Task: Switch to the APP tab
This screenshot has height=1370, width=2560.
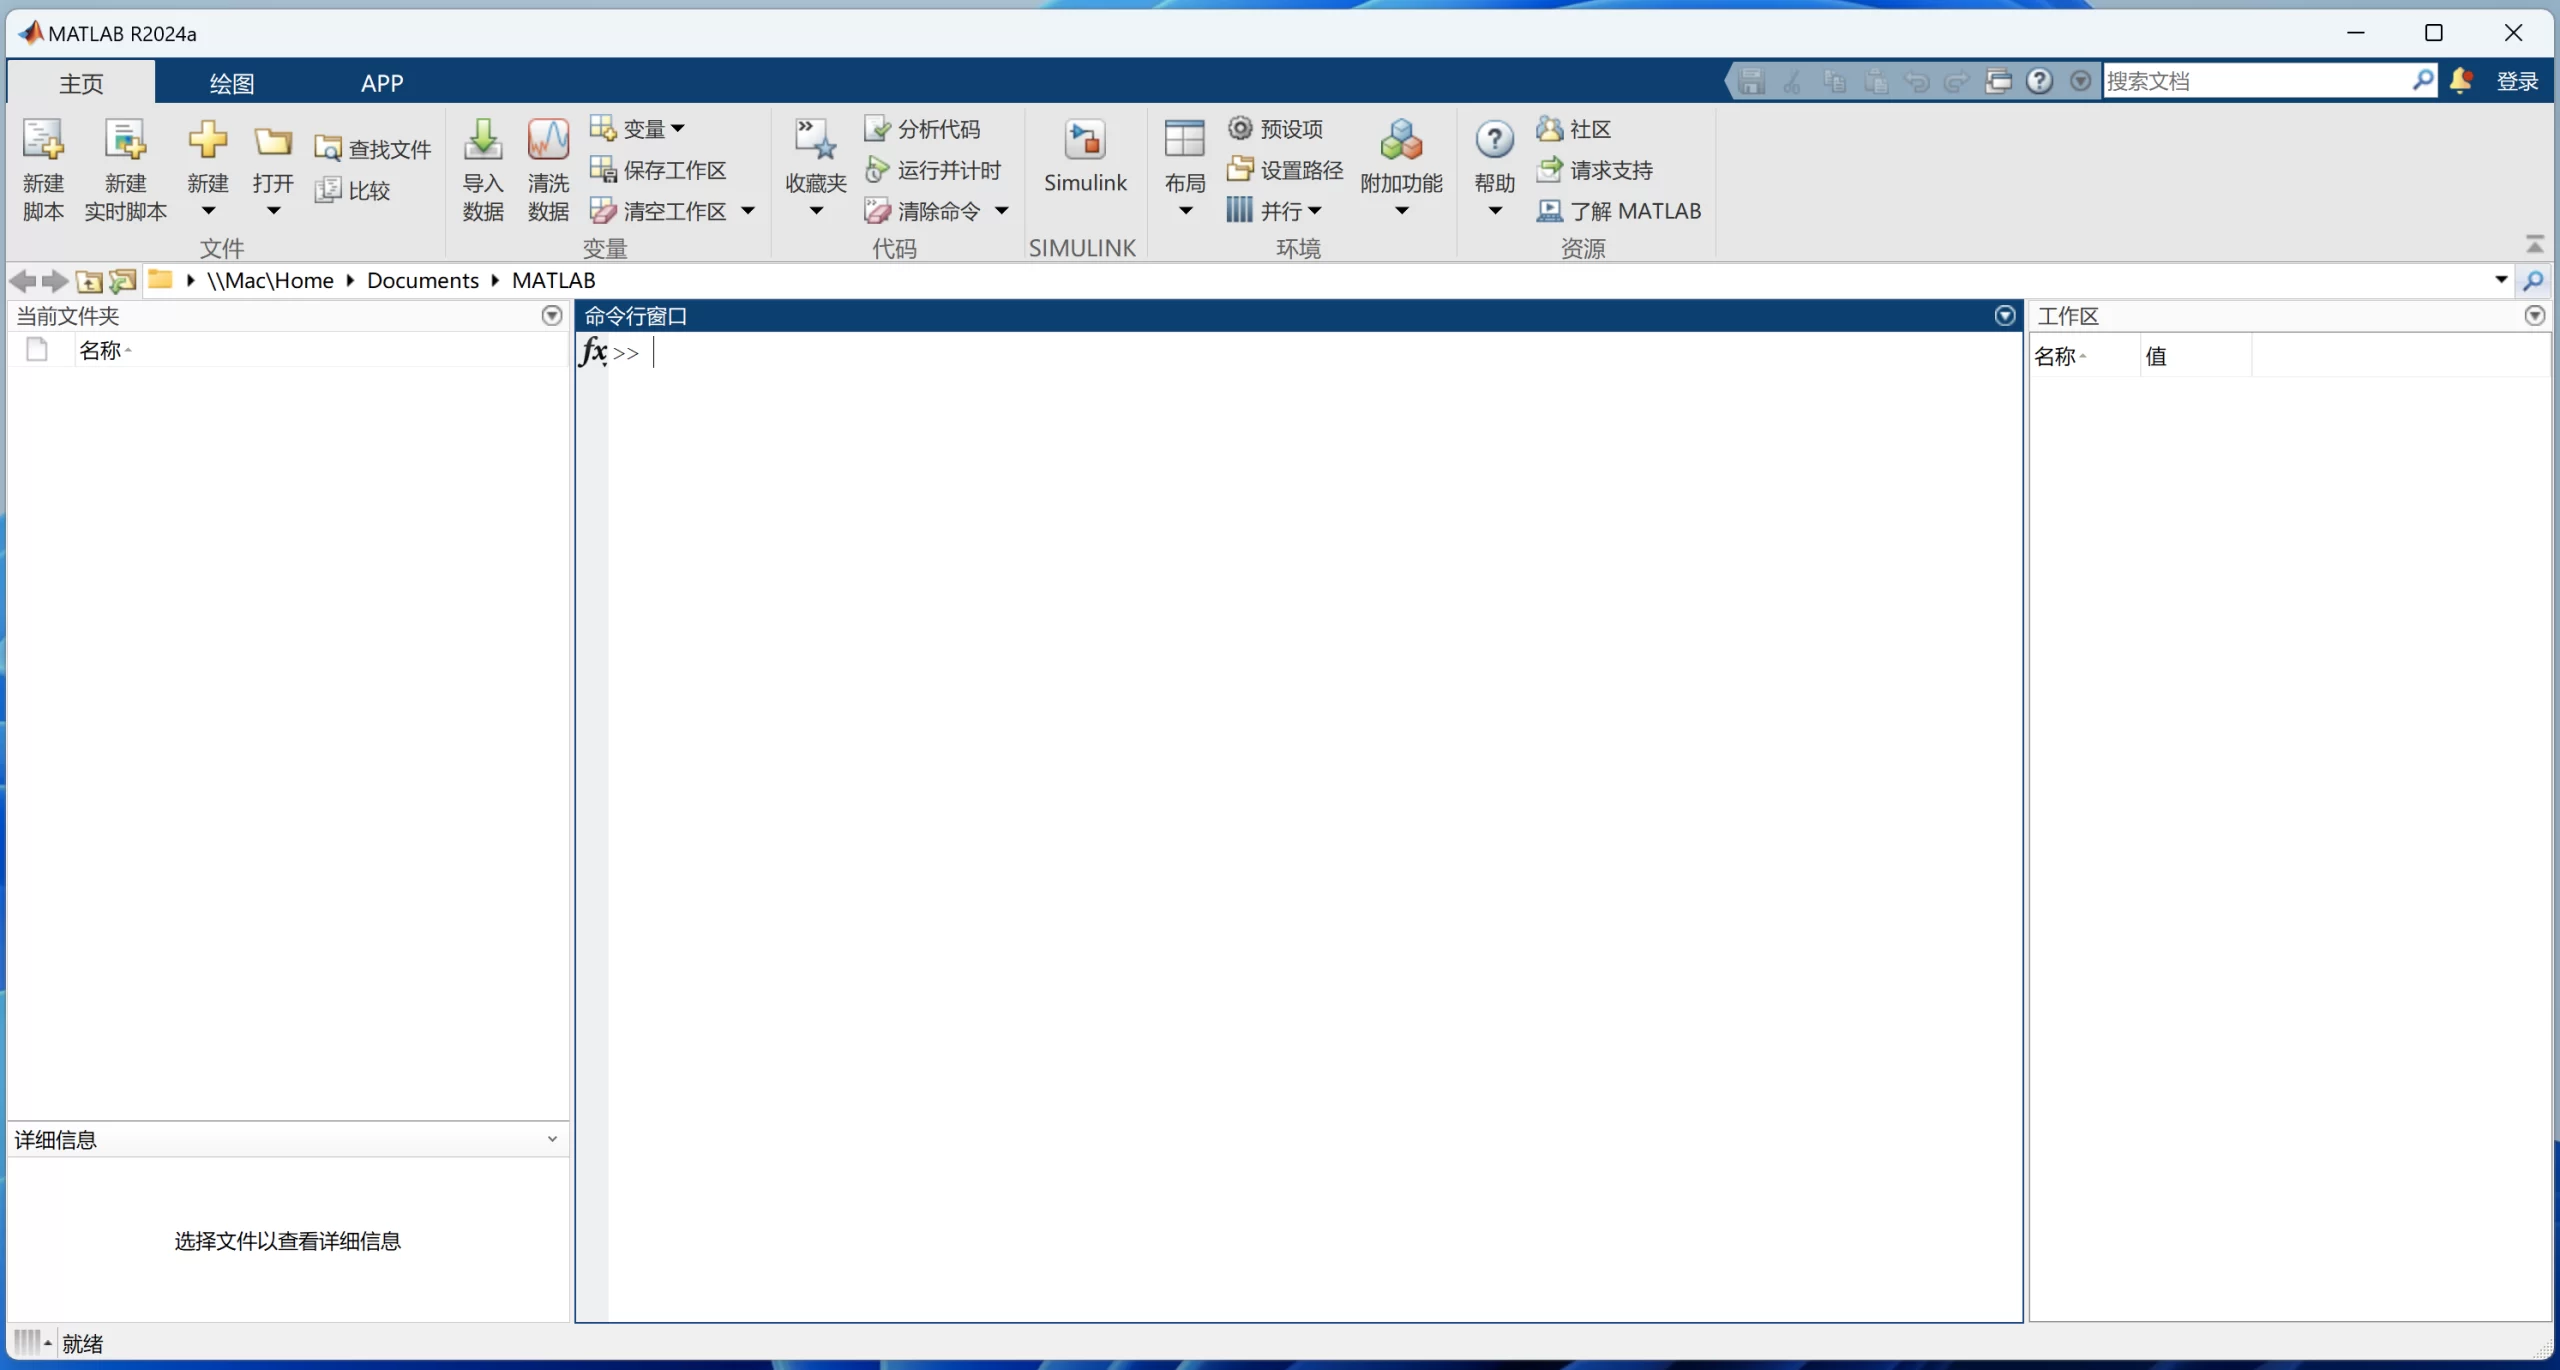Action: [382, 83]
